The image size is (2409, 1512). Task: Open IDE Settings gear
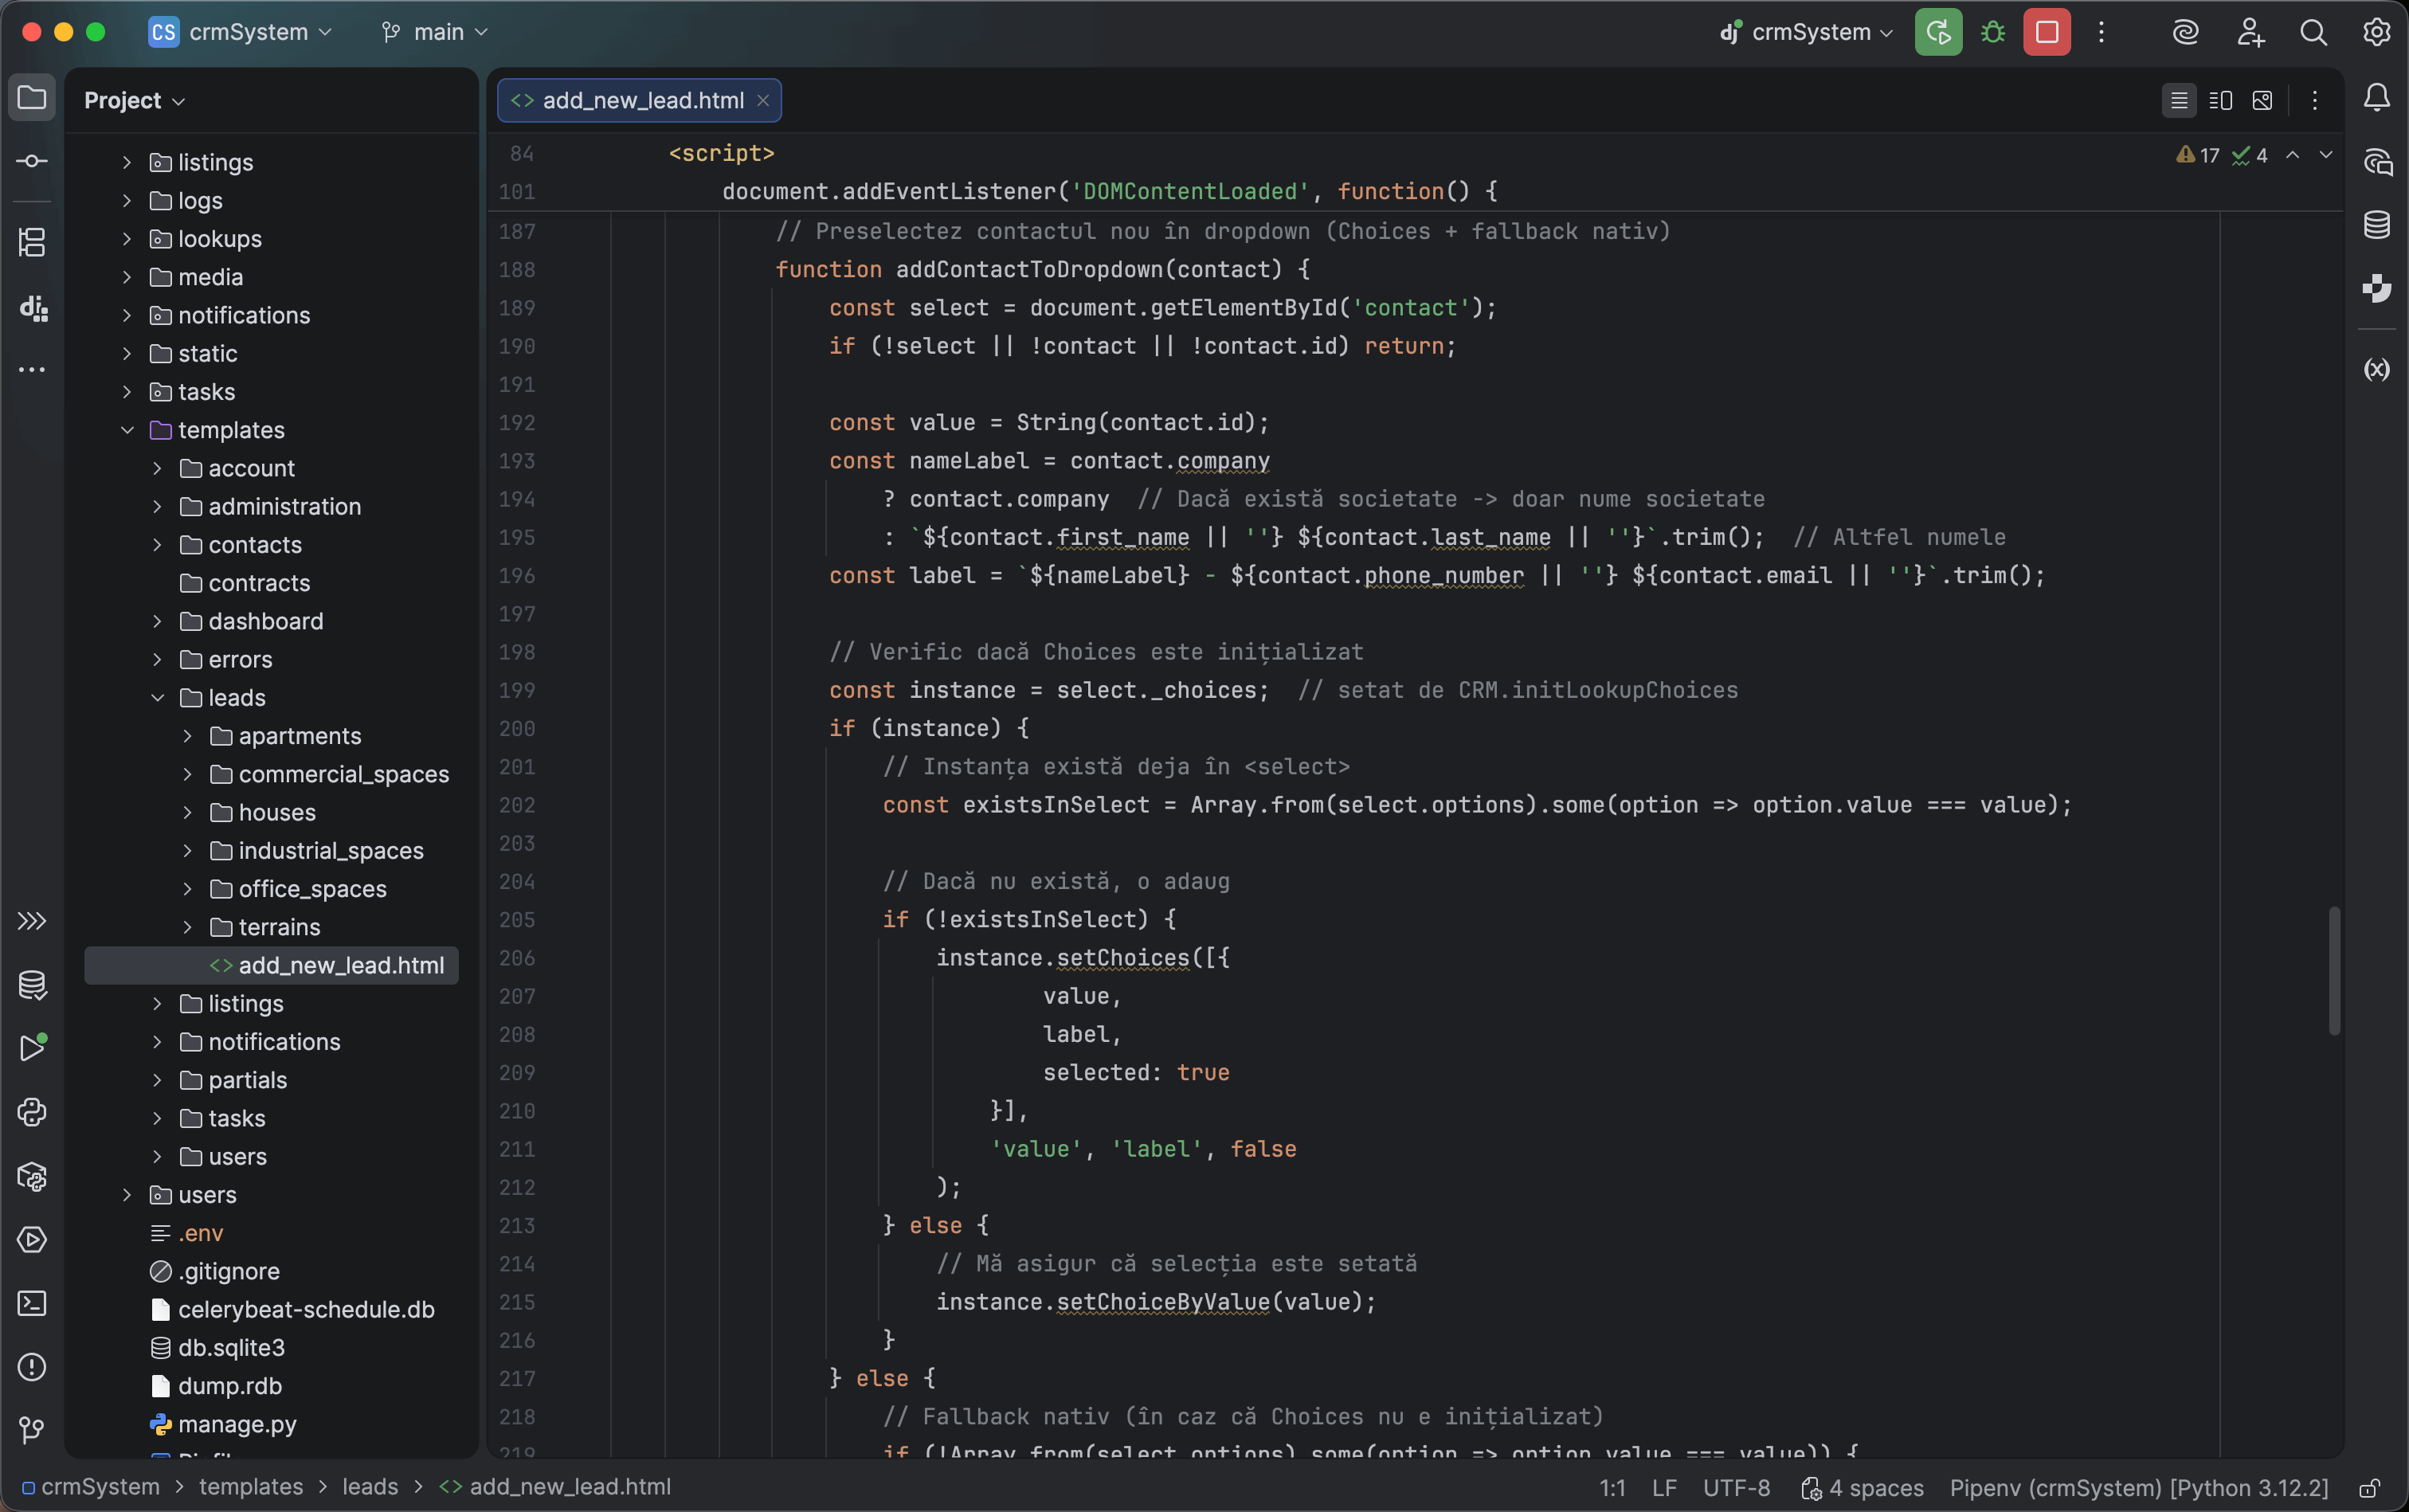[2376, 32]
